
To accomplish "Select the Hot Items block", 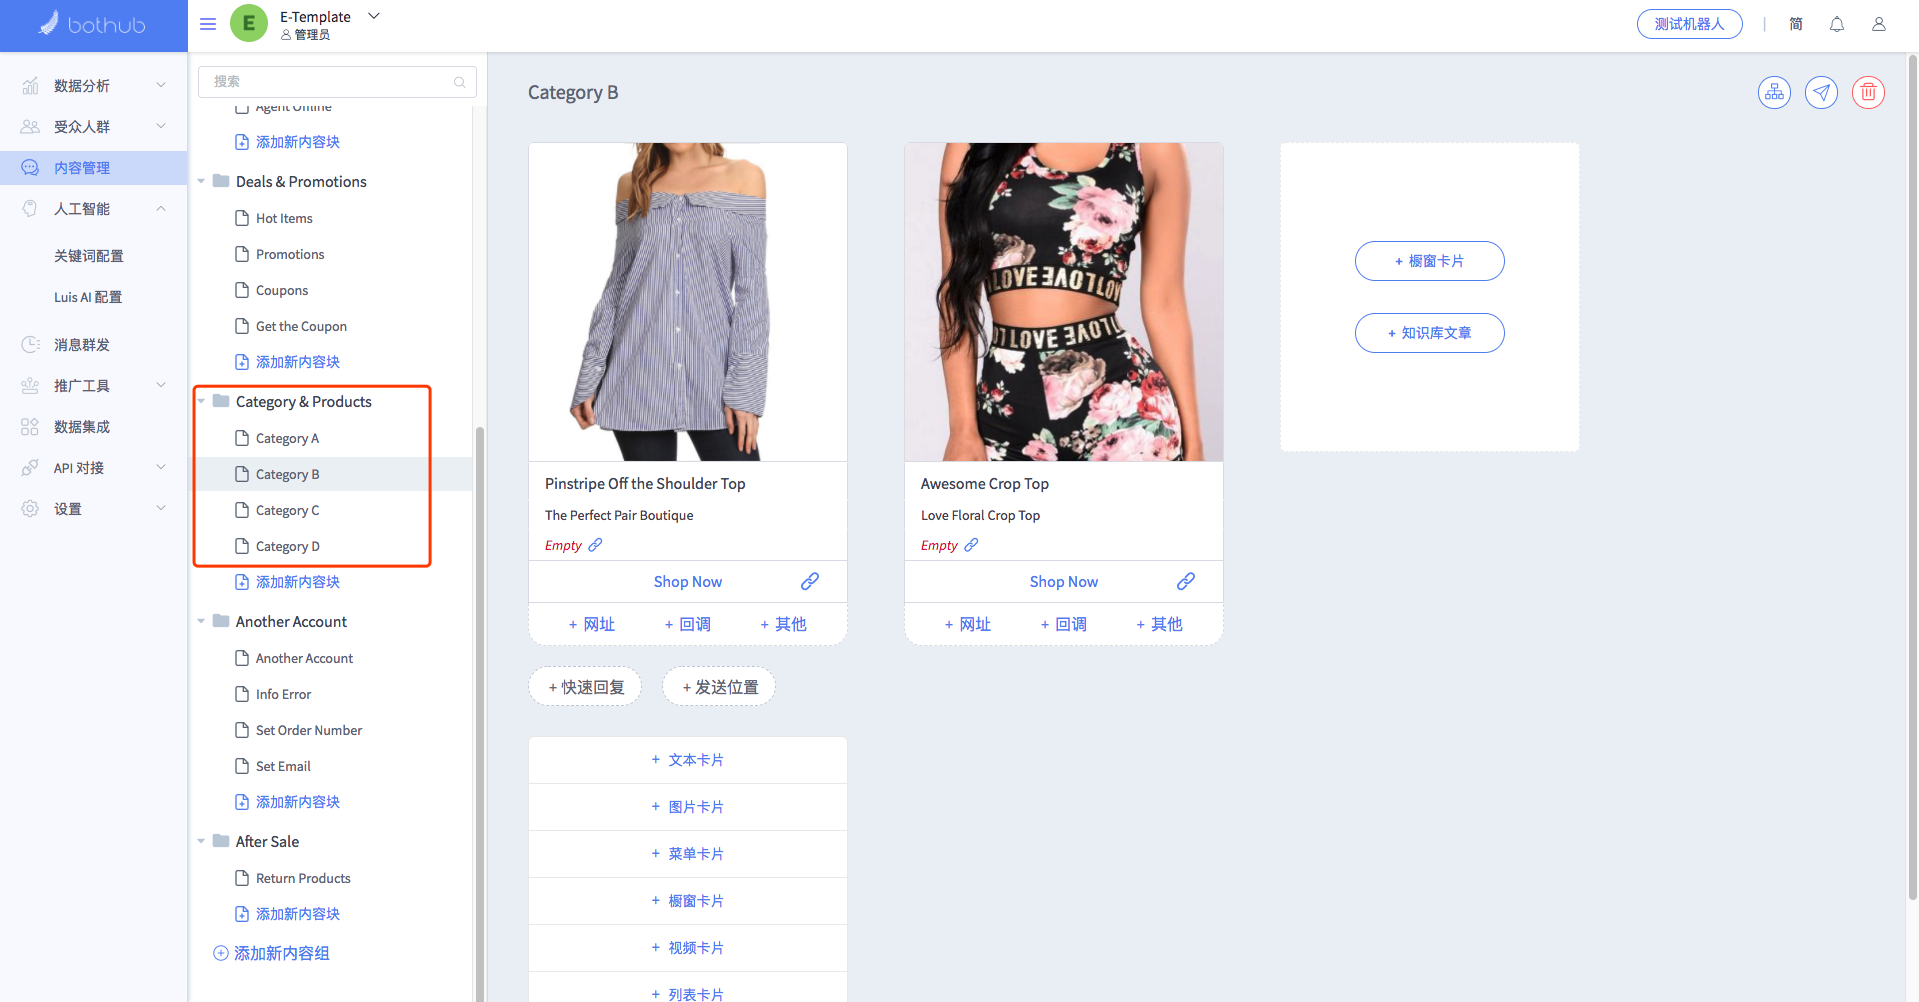I will pyautogui.click(x=284, y=218).
